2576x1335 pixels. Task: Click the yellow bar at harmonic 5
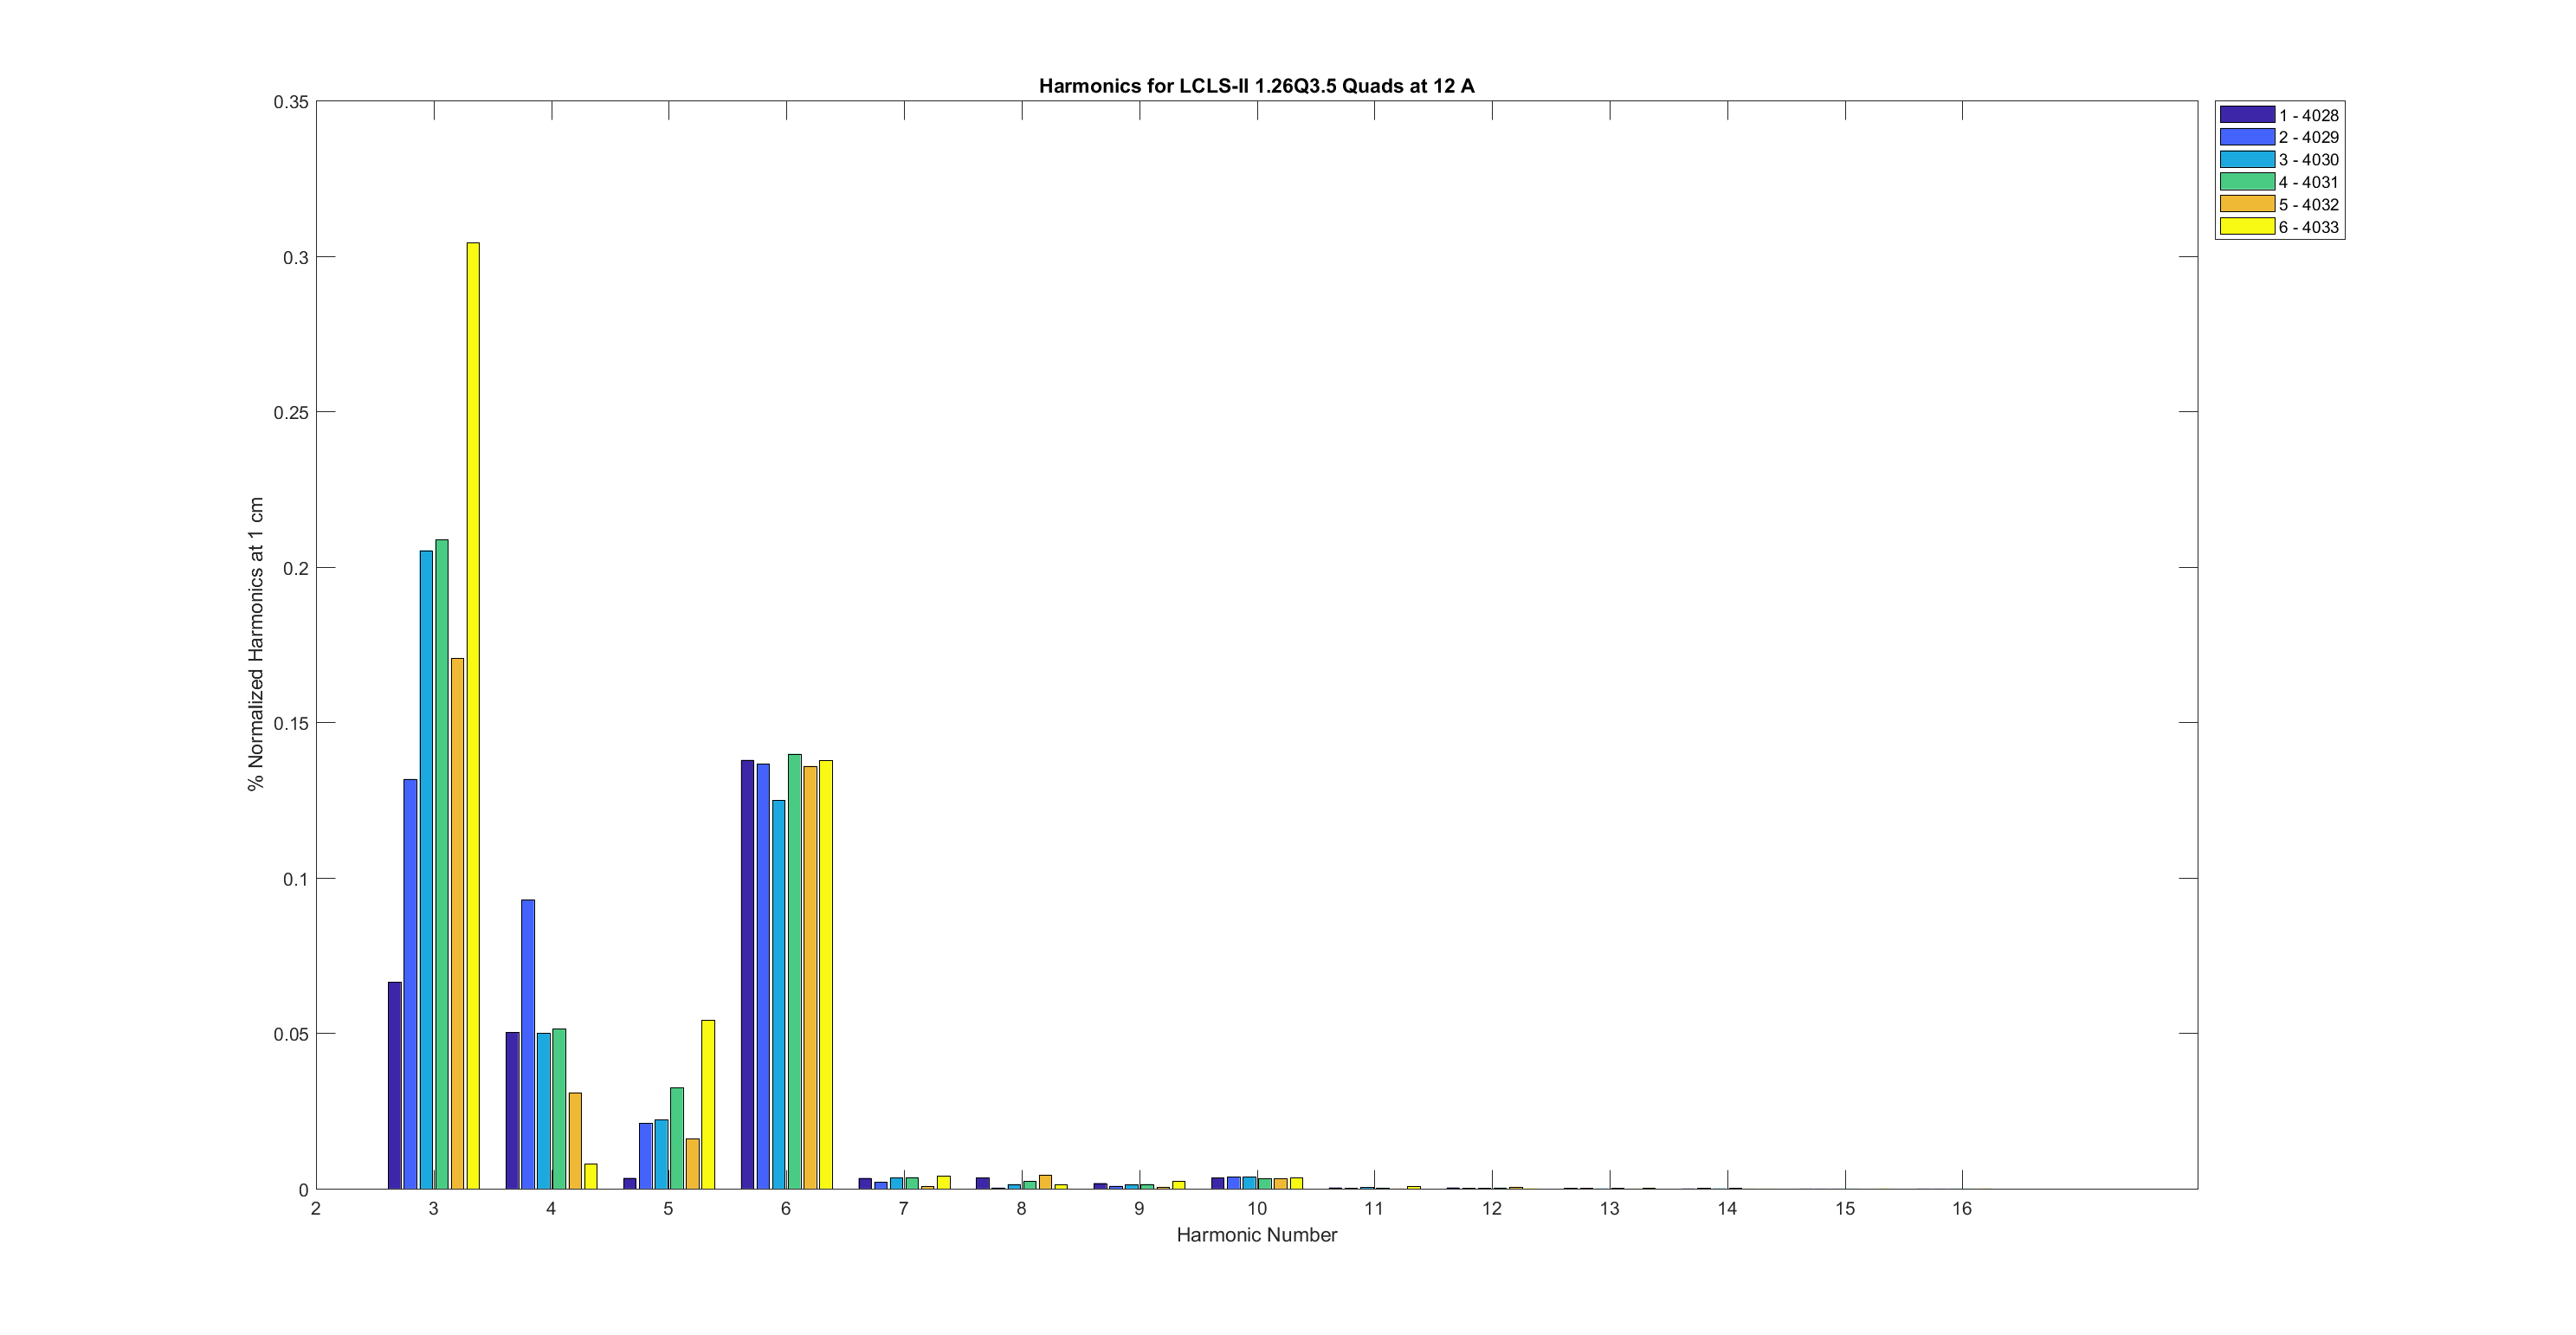(x=708, y=1104)
